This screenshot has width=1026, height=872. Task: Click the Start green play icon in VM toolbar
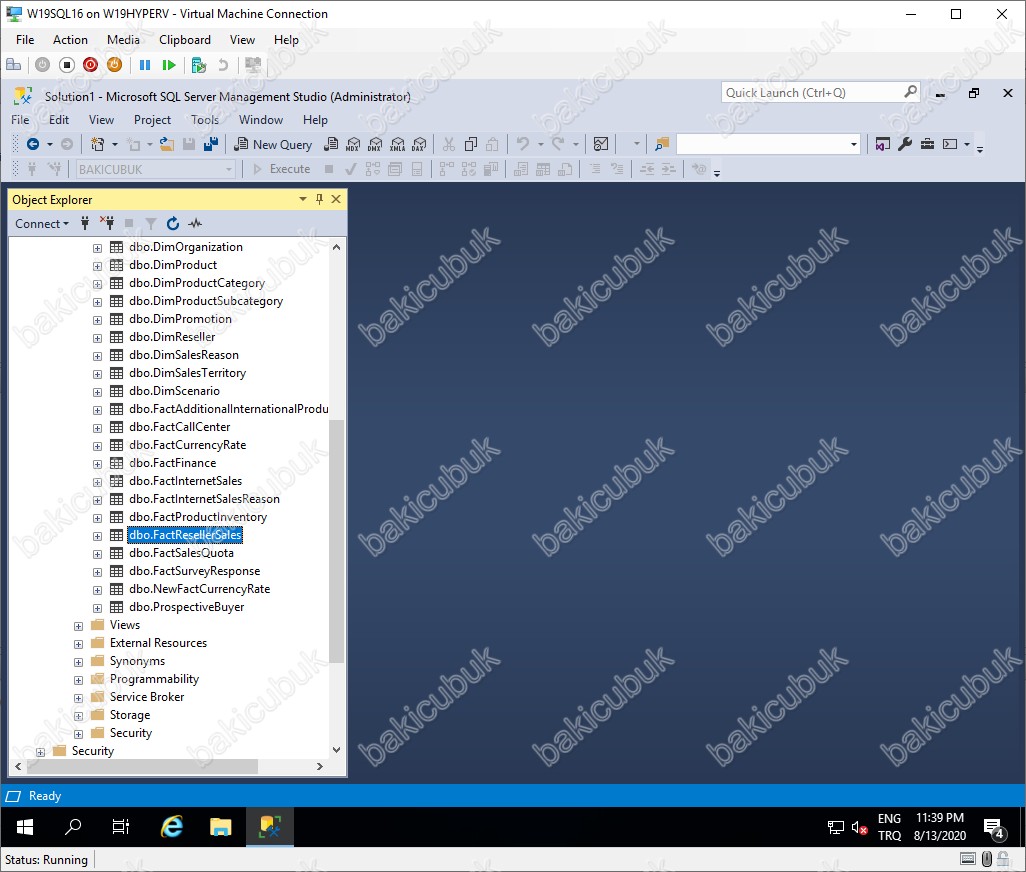pyautogui.click(x=169, y=65)
